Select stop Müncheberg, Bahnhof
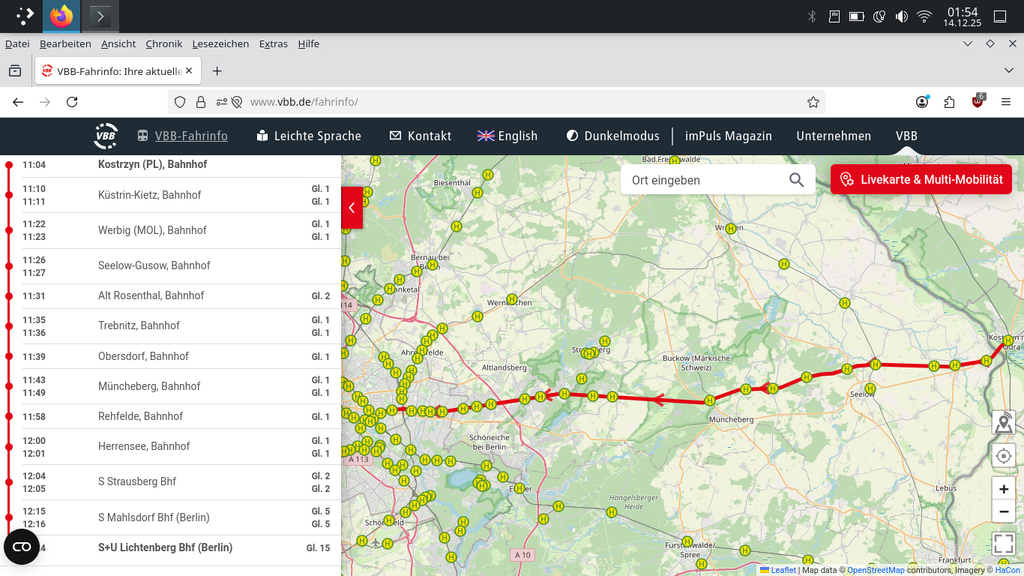This screenshot has width=1024, height=576. point(149,386)
